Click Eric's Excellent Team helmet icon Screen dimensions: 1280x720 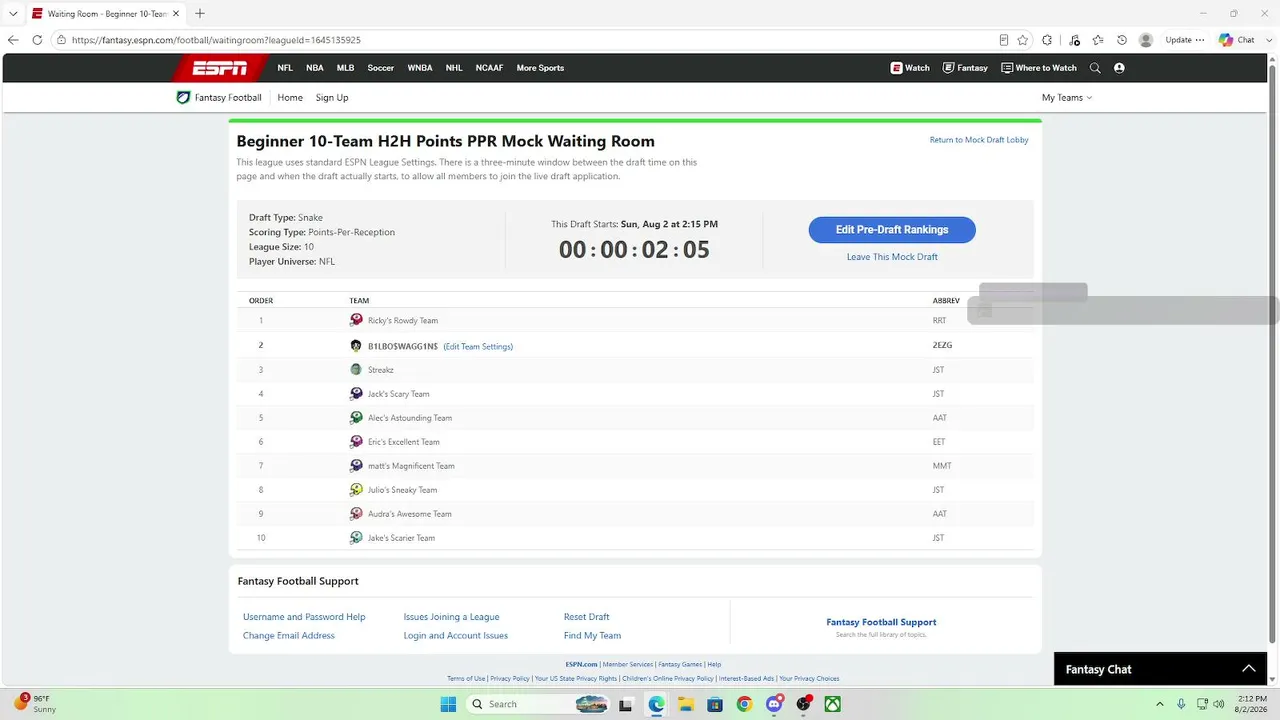coord(356,442)
